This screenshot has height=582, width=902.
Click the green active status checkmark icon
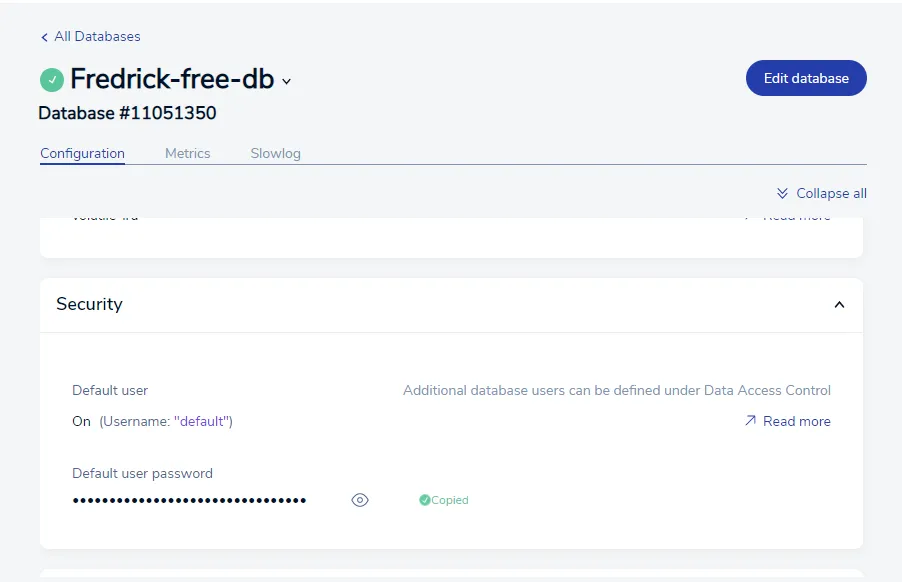click(x=52, y=79)
